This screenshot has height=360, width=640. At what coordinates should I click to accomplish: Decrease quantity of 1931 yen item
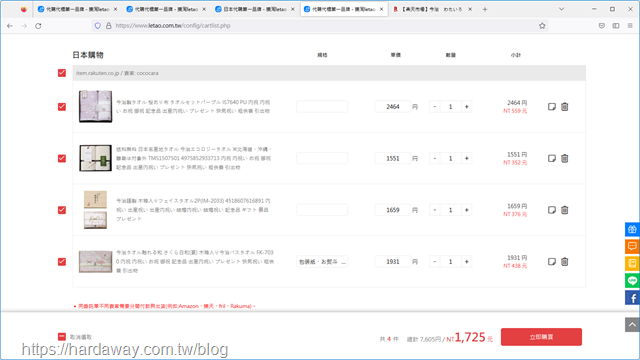tap(435, 262)
